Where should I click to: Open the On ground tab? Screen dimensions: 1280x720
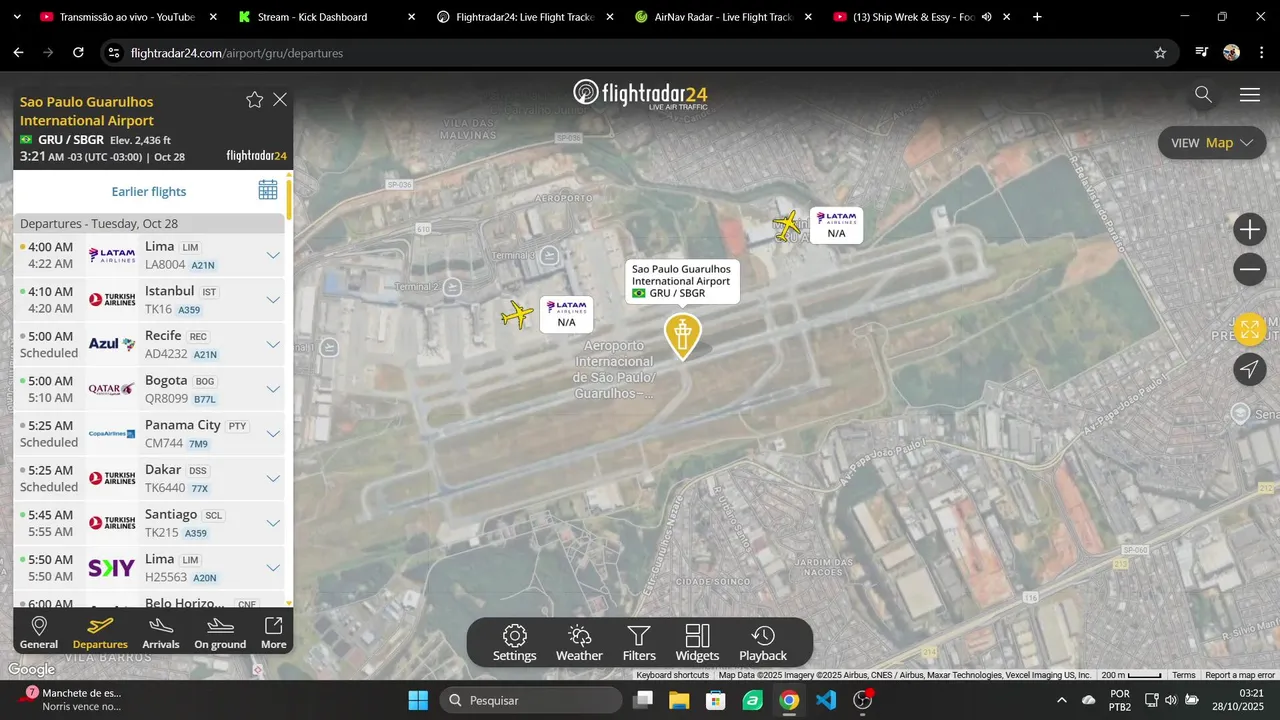tap(220, 633)
